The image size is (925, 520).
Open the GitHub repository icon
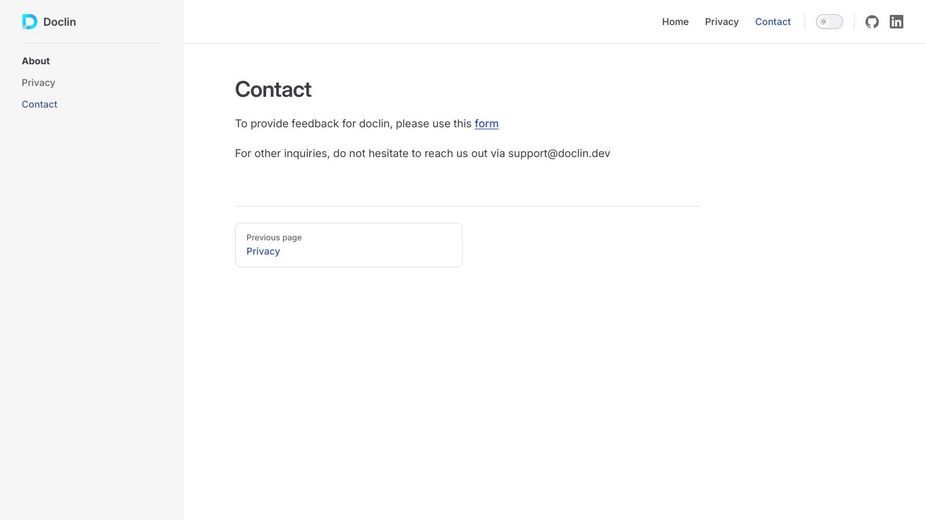[872, 22]
